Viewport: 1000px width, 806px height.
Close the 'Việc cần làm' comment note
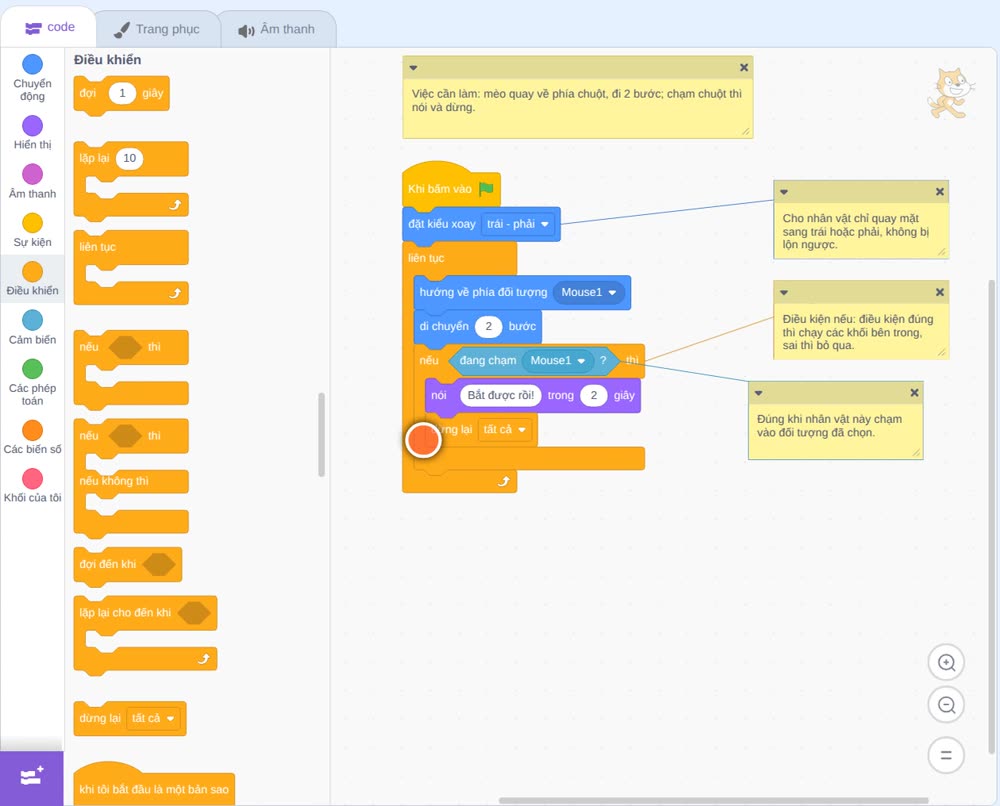pos(744,67)
